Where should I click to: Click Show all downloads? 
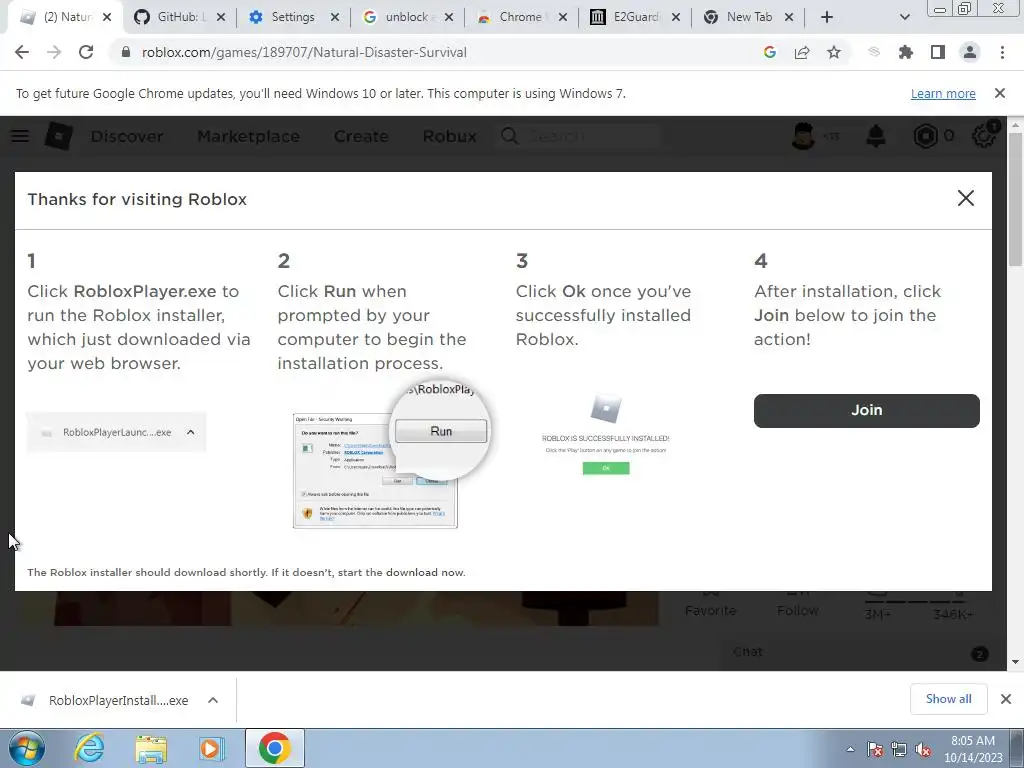948,699
